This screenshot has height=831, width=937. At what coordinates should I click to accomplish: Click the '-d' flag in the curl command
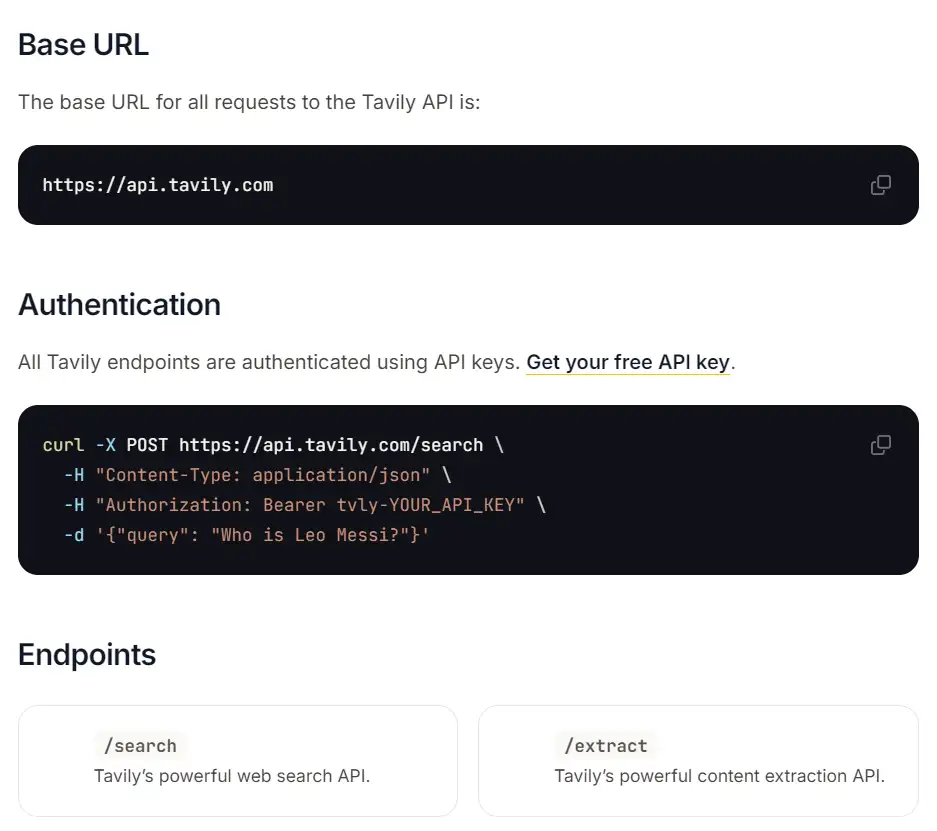click(74, 535)
